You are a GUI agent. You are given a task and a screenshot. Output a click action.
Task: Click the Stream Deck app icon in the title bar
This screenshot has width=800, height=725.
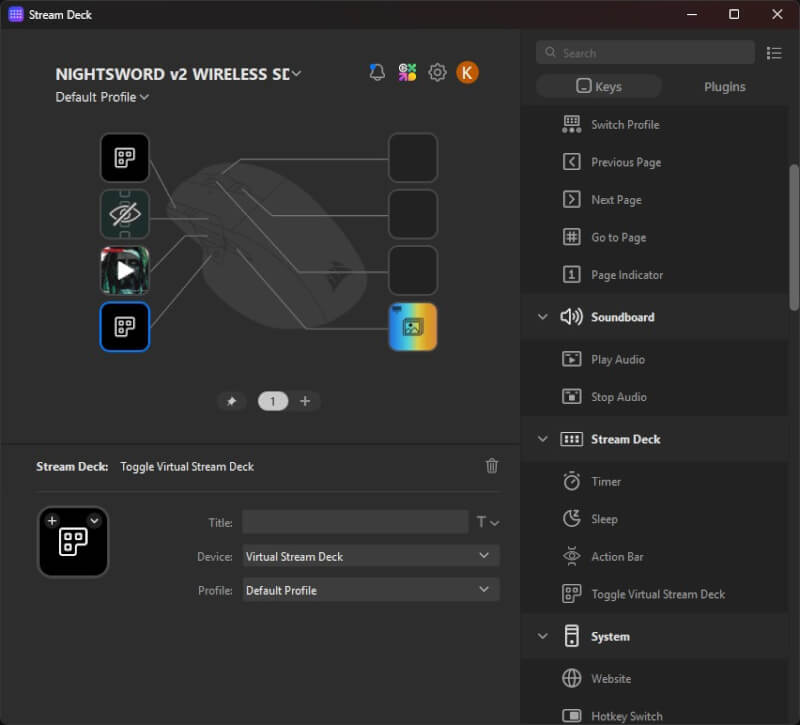[16, 14]
